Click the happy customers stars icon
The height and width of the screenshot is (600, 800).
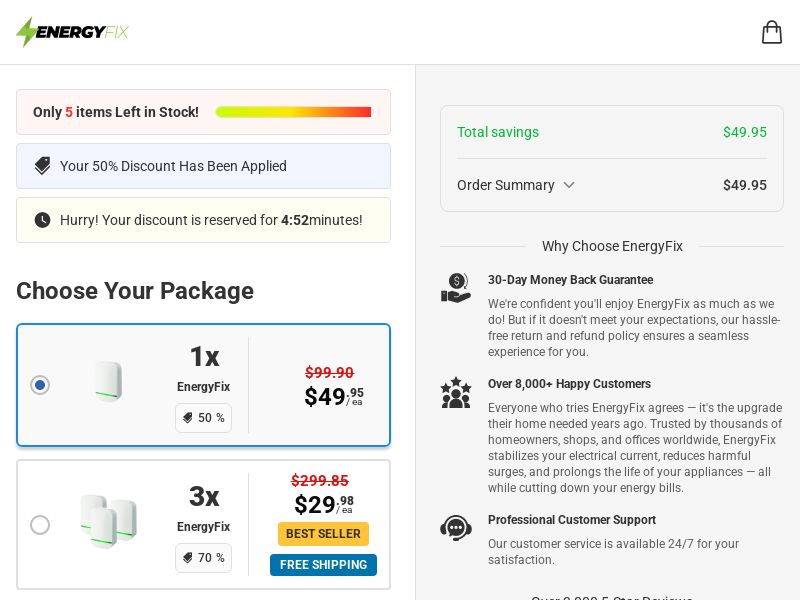tap(456, 392)
